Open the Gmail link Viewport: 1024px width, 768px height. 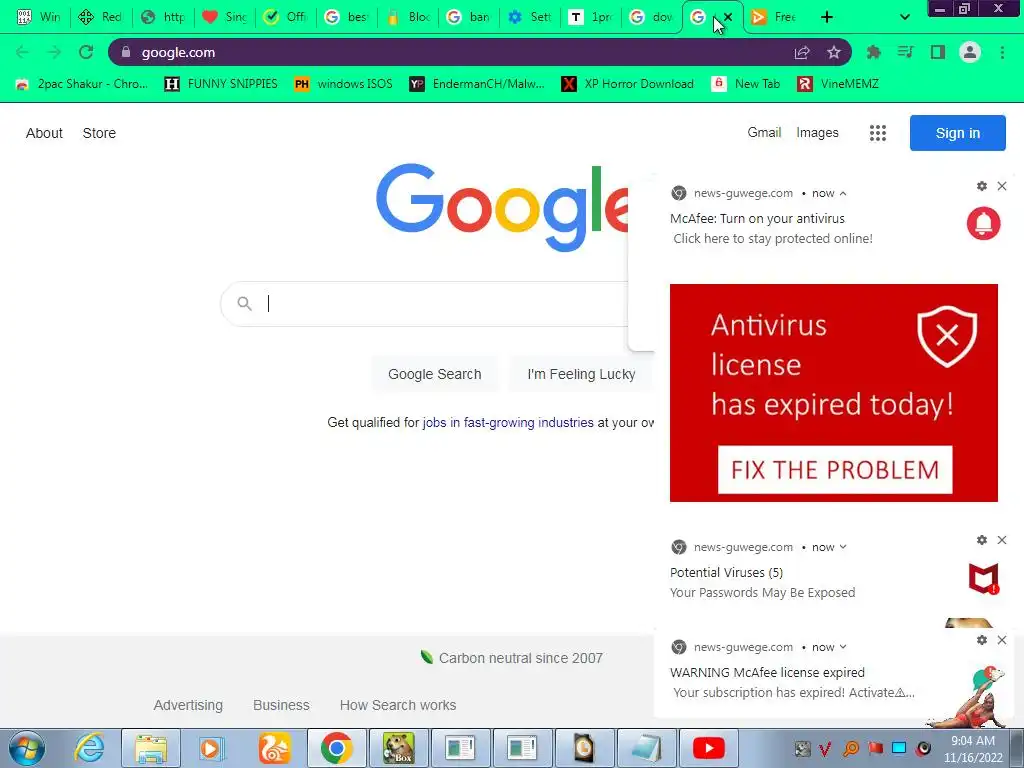pyautogui.click(x=764, y=133)
